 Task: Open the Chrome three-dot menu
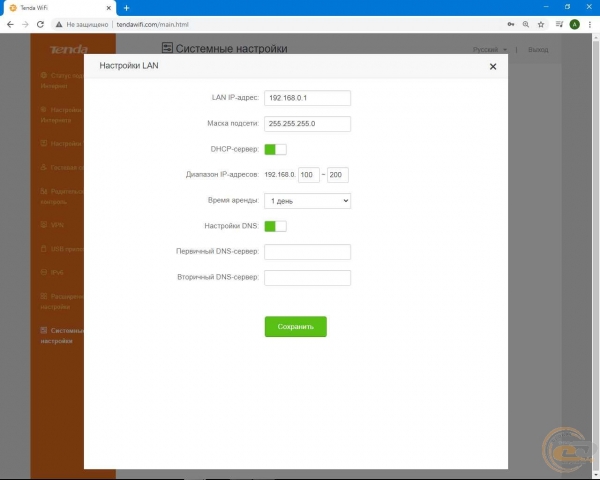tap(590, 24)
